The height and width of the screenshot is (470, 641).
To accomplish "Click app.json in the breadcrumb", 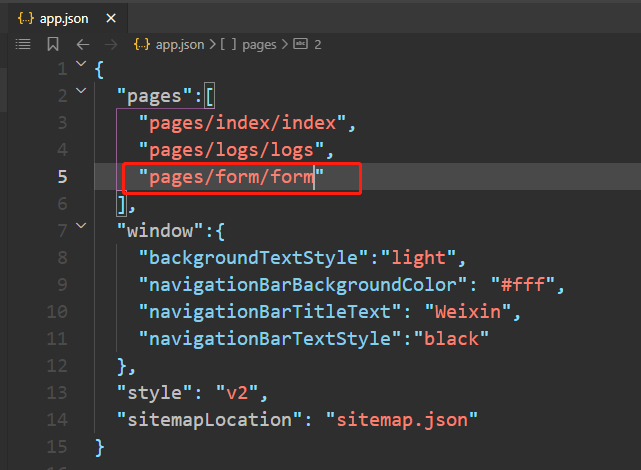I will 180,45.
